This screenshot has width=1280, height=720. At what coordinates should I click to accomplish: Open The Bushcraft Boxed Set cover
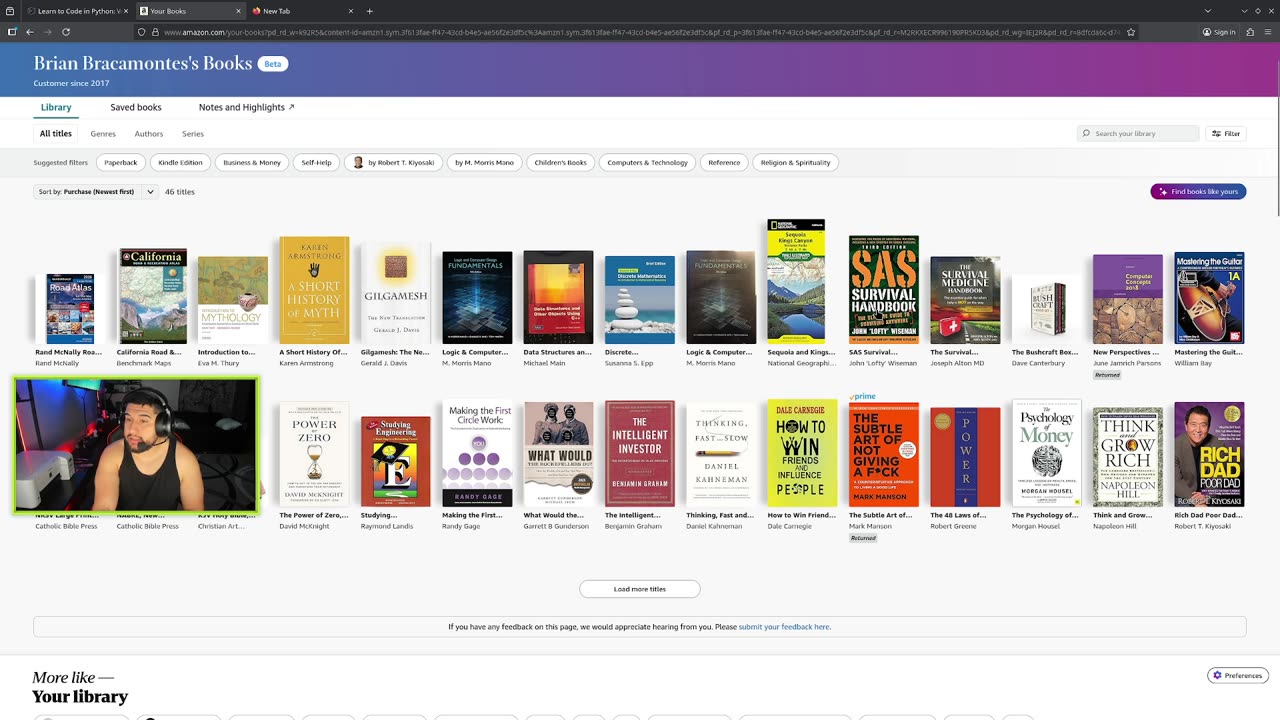point(1046,310)
